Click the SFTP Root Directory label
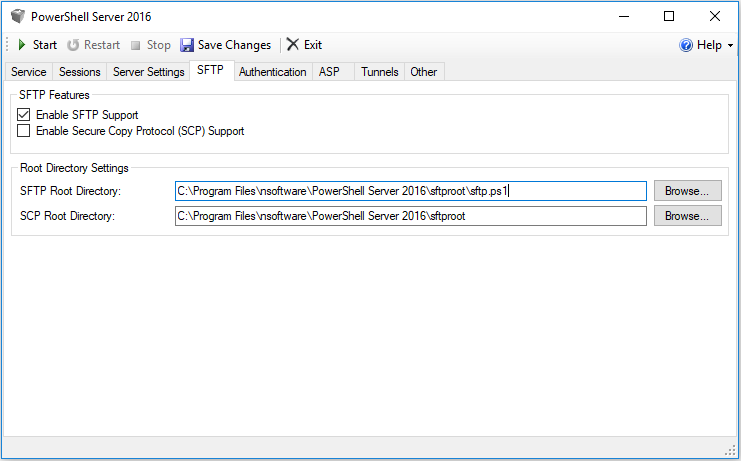The height and width of the screenshot is (461, 741). 70,191
